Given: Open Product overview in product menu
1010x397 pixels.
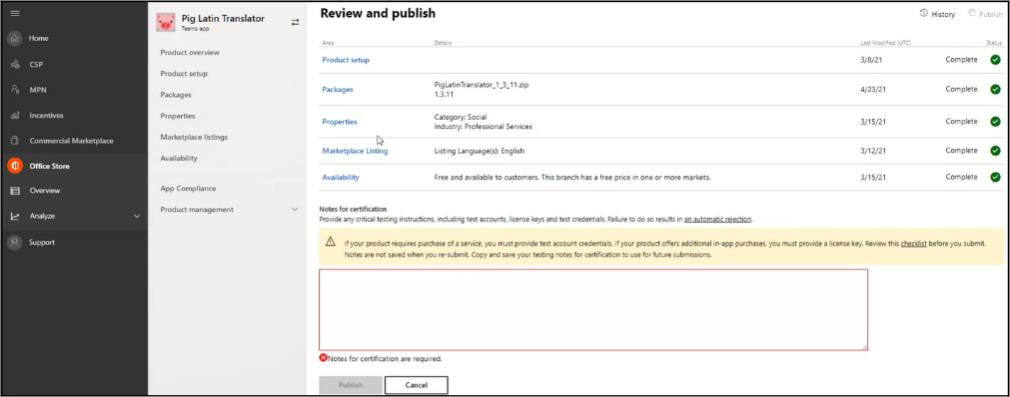Looking at the screenshot, I should click(190, 52).
